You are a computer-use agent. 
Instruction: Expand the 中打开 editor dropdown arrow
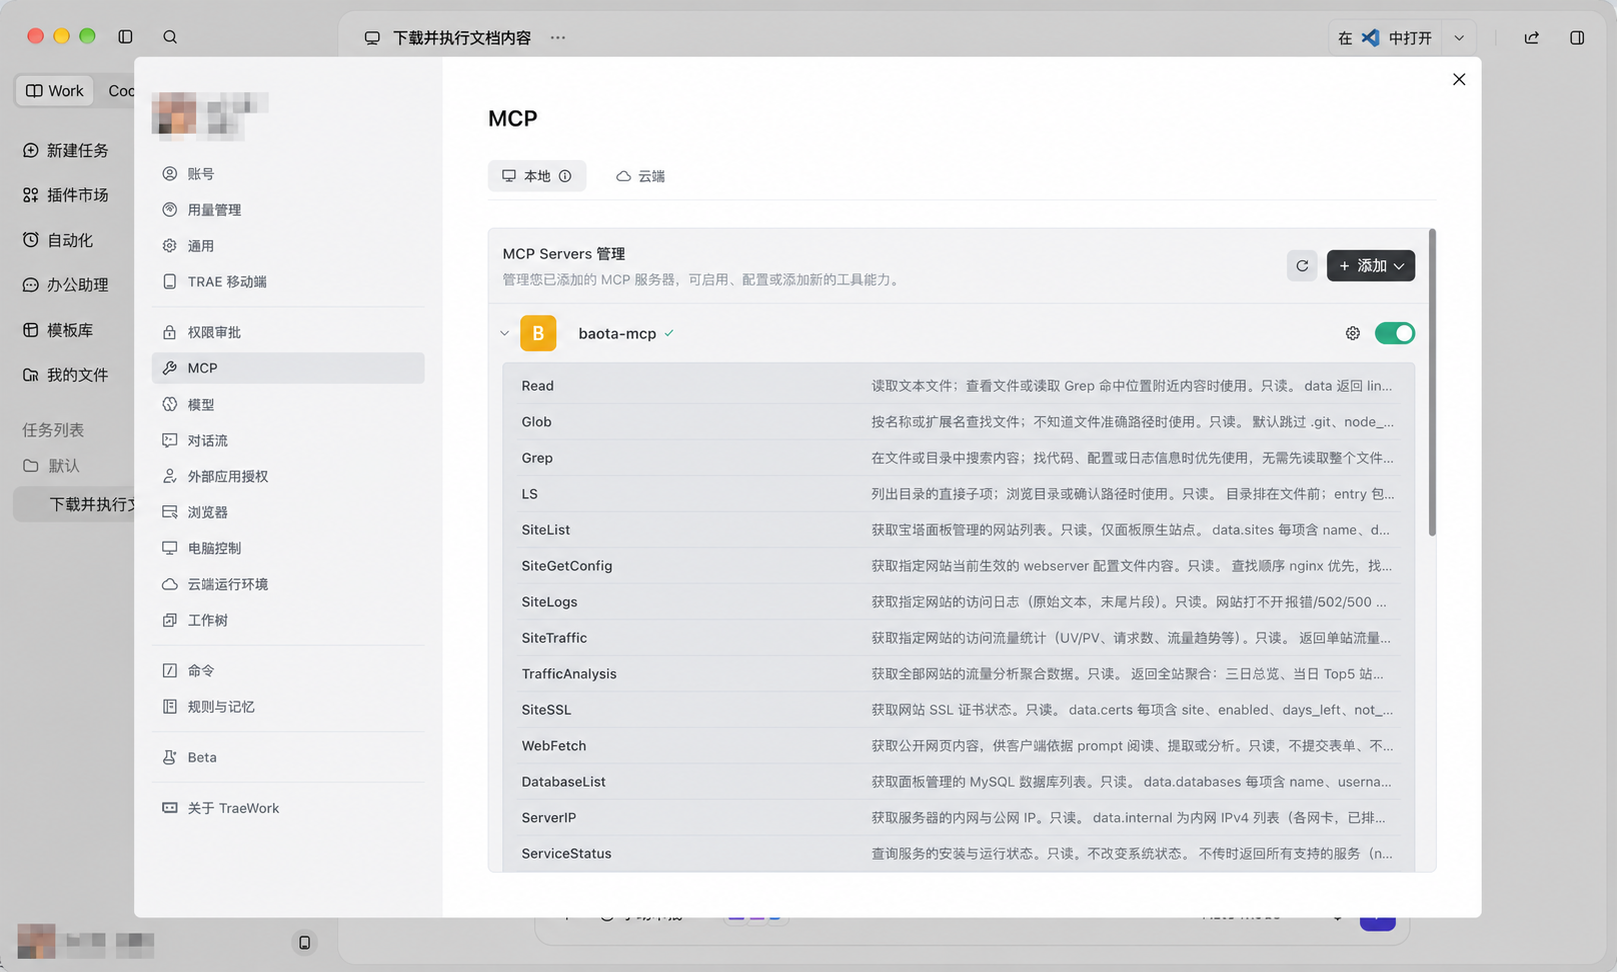[1459, 38]
